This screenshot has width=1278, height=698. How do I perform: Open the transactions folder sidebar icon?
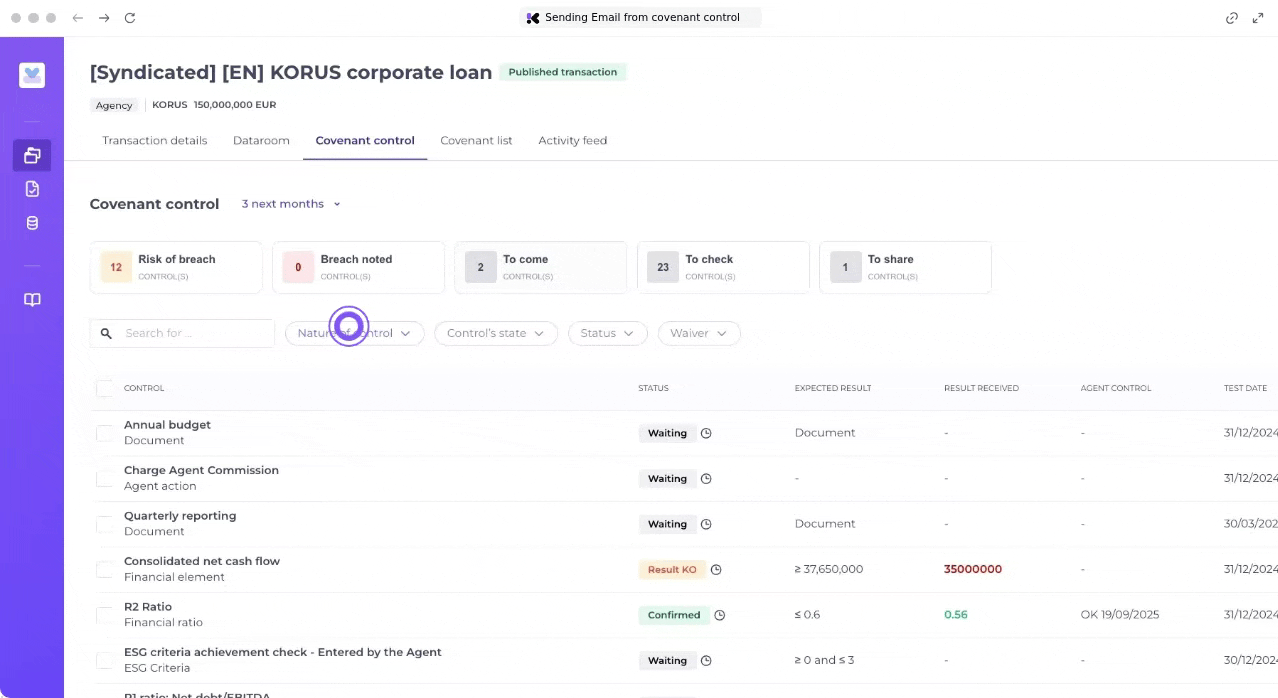click(32, 155)
